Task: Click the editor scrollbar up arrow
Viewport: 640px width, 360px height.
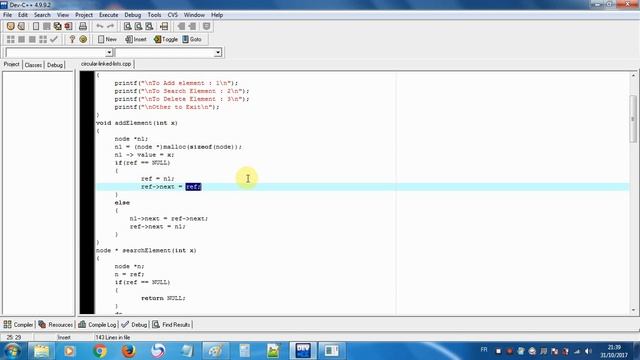Action: [x=633, y=76]
